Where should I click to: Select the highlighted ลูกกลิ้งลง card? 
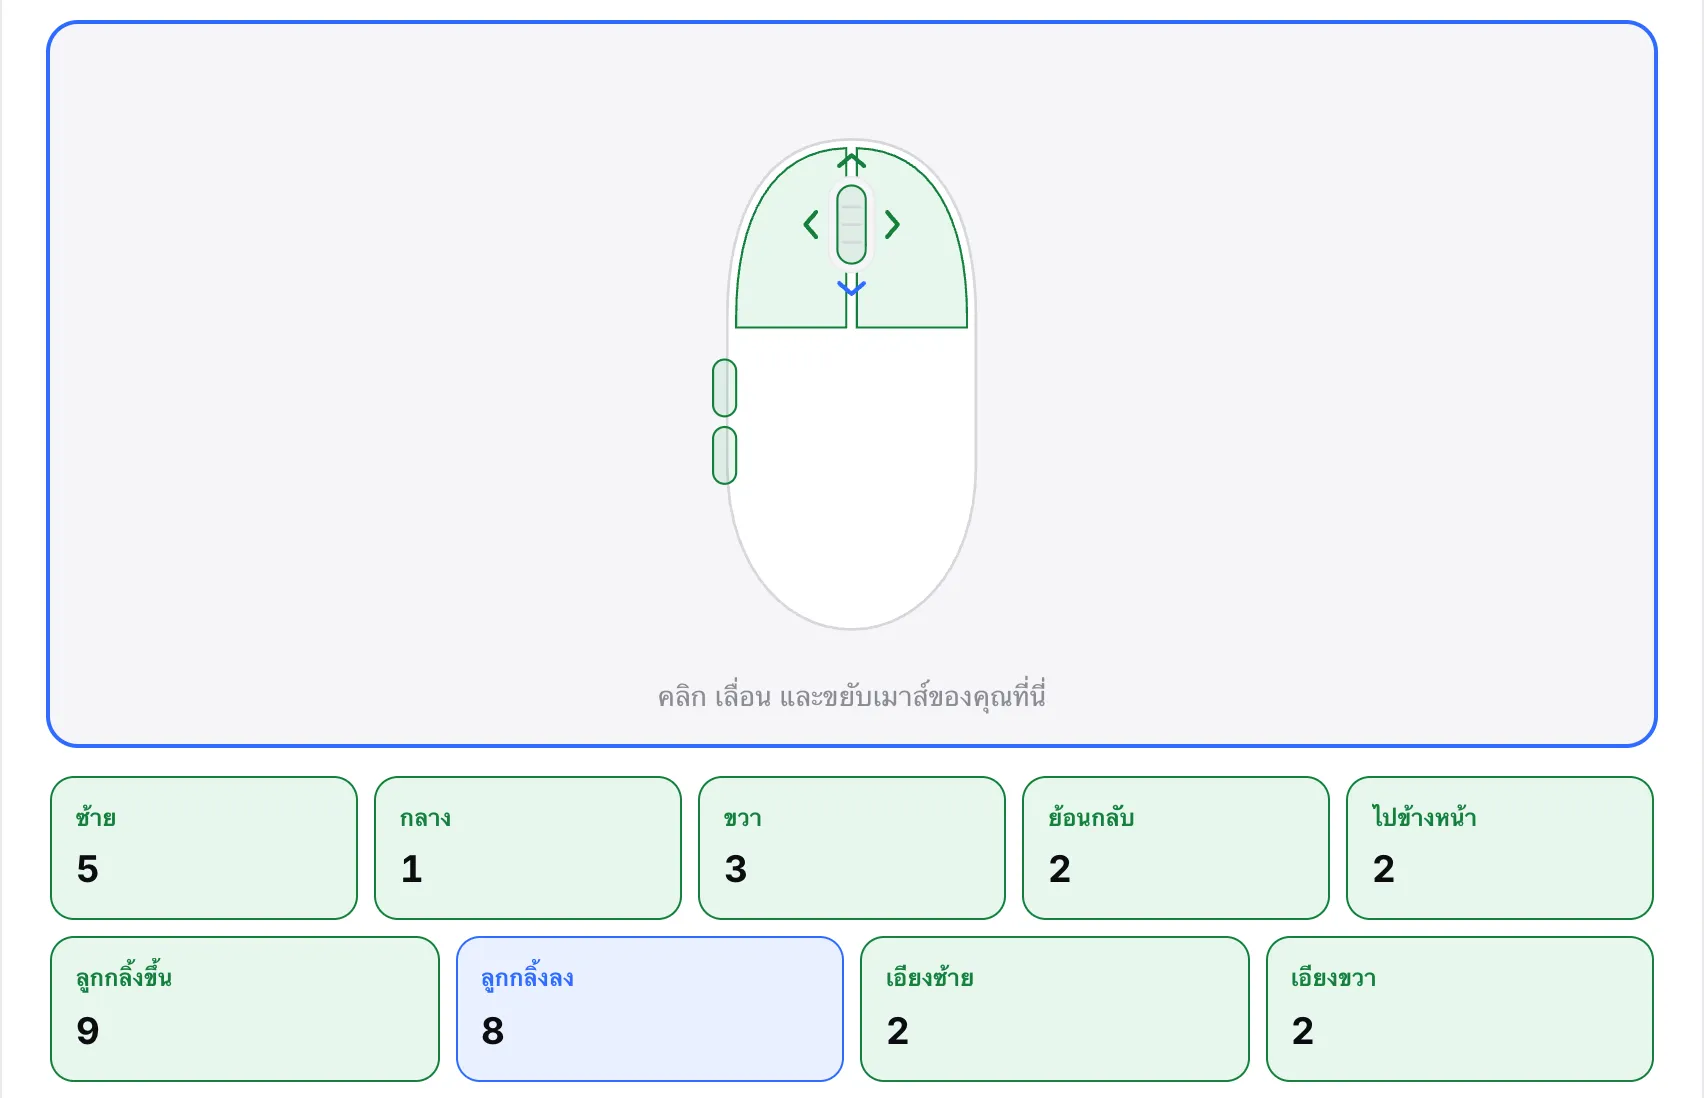coord(650,1009)
